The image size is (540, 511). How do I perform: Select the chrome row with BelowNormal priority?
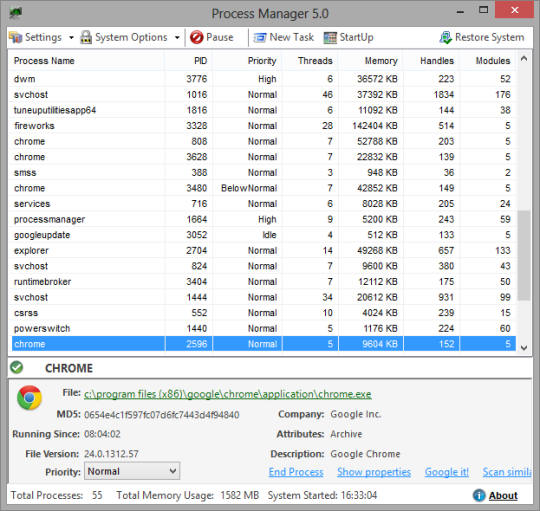[x=263, y=188]
